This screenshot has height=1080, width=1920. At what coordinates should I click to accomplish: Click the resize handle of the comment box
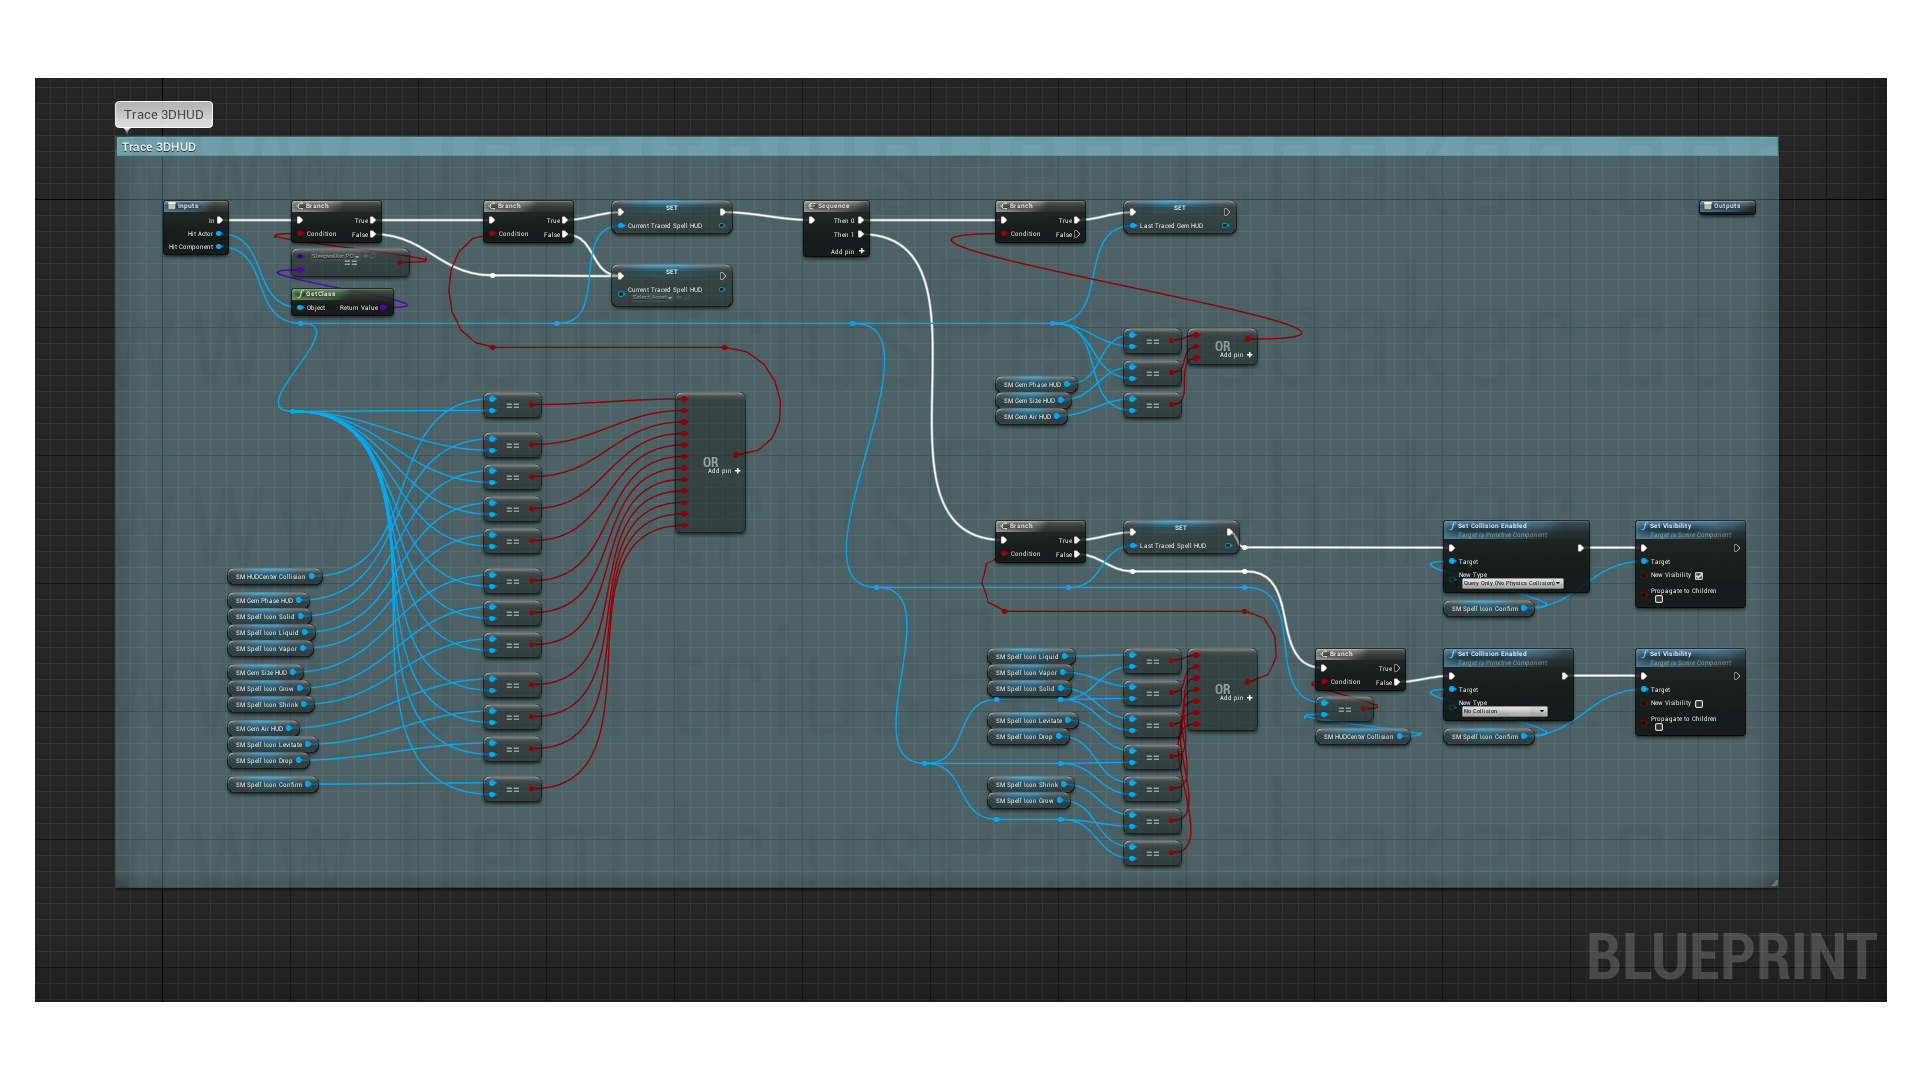point(1773,883)
